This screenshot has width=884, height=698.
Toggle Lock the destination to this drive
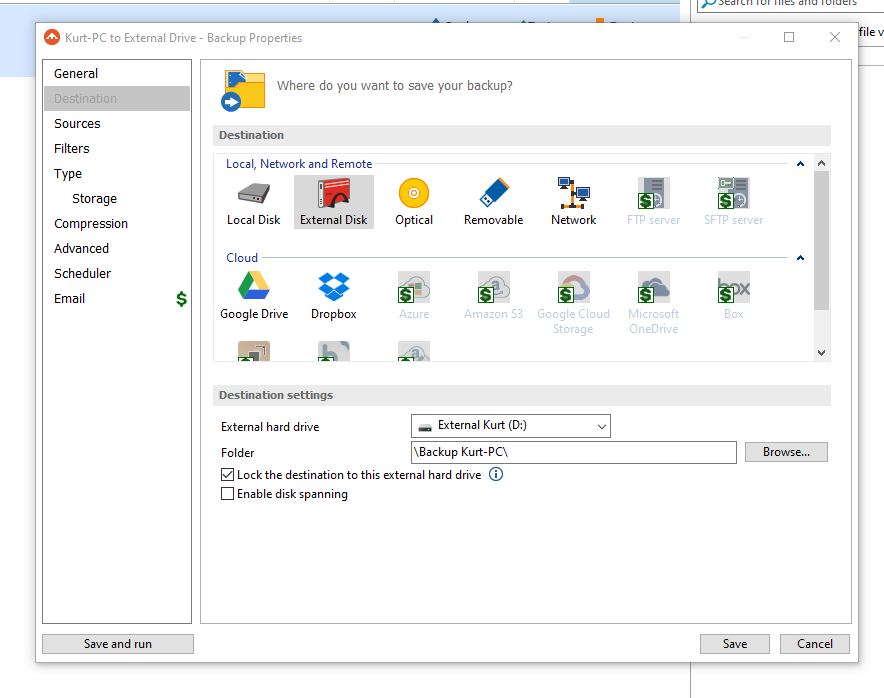227,475
